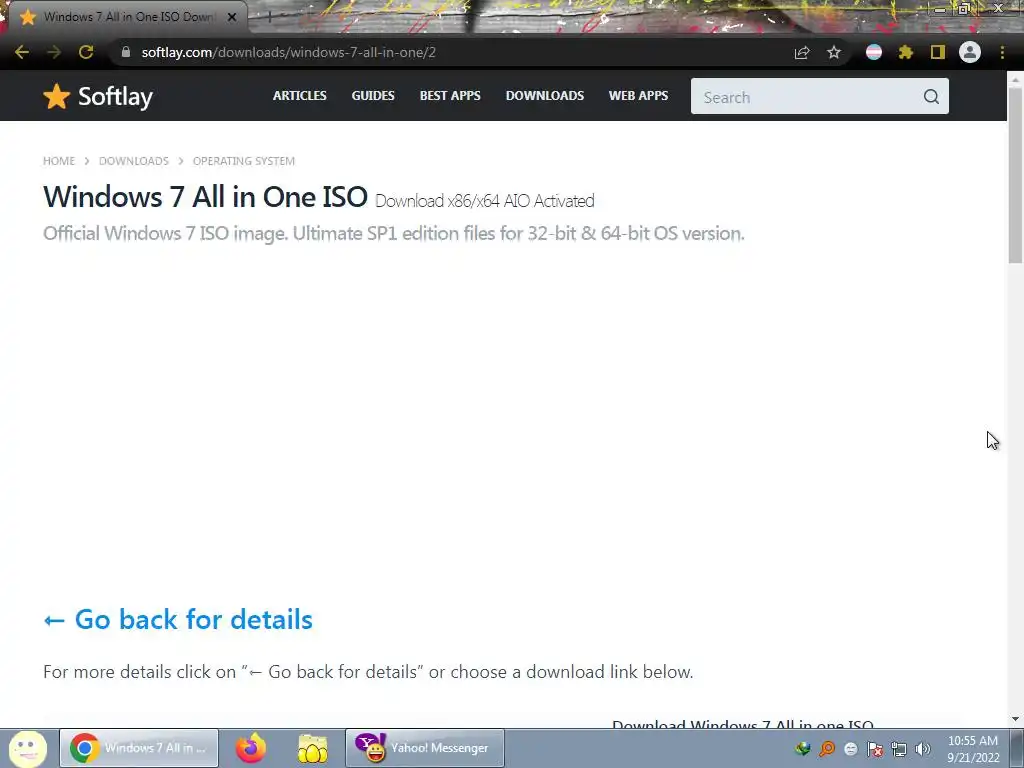Open the Extensions puzzle piece menu

(x=906, y=52)
